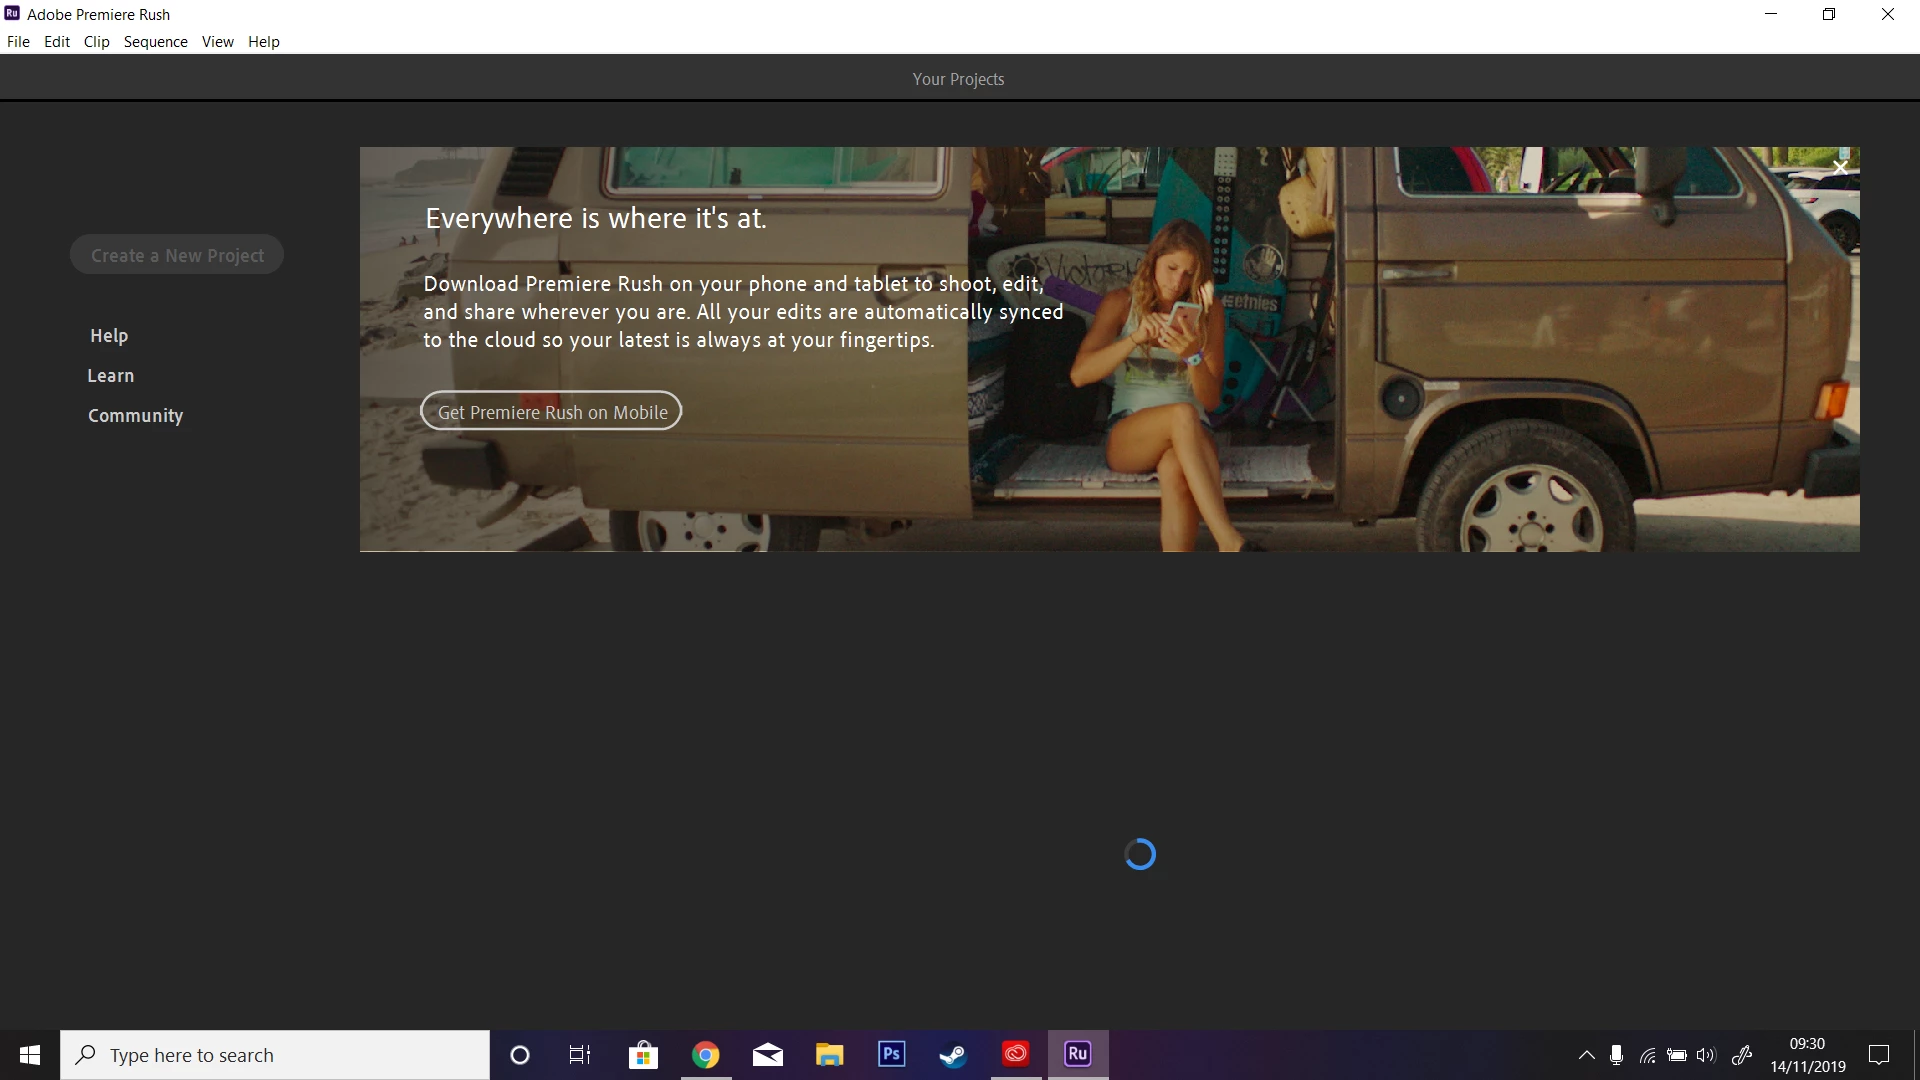The width and height of the screenshot is (1920, 1080).
Task: Close the promotional banner with X
Action: coord(1840,167)
